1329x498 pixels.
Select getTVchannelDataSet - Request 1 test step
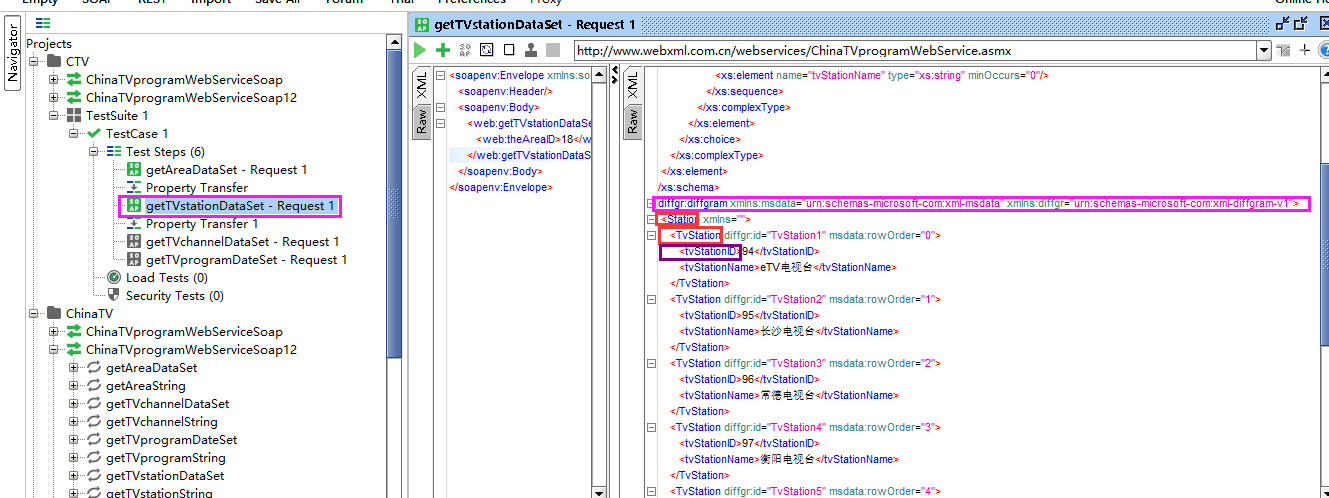point(242,242)
